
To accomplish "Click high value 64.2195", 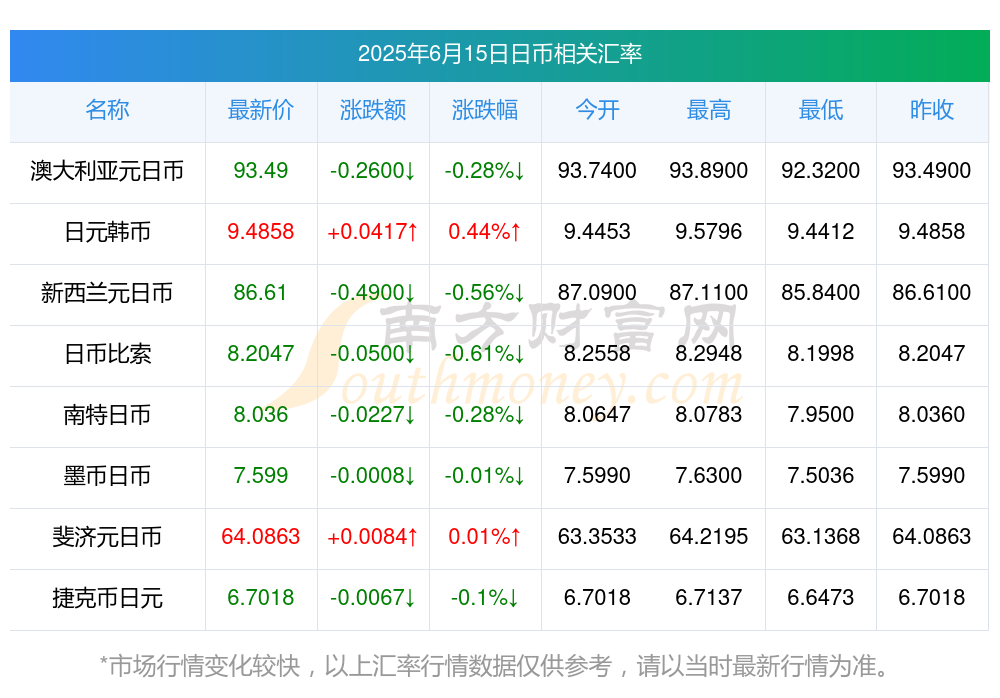I will pyautogui.click(x=709, y=536).
